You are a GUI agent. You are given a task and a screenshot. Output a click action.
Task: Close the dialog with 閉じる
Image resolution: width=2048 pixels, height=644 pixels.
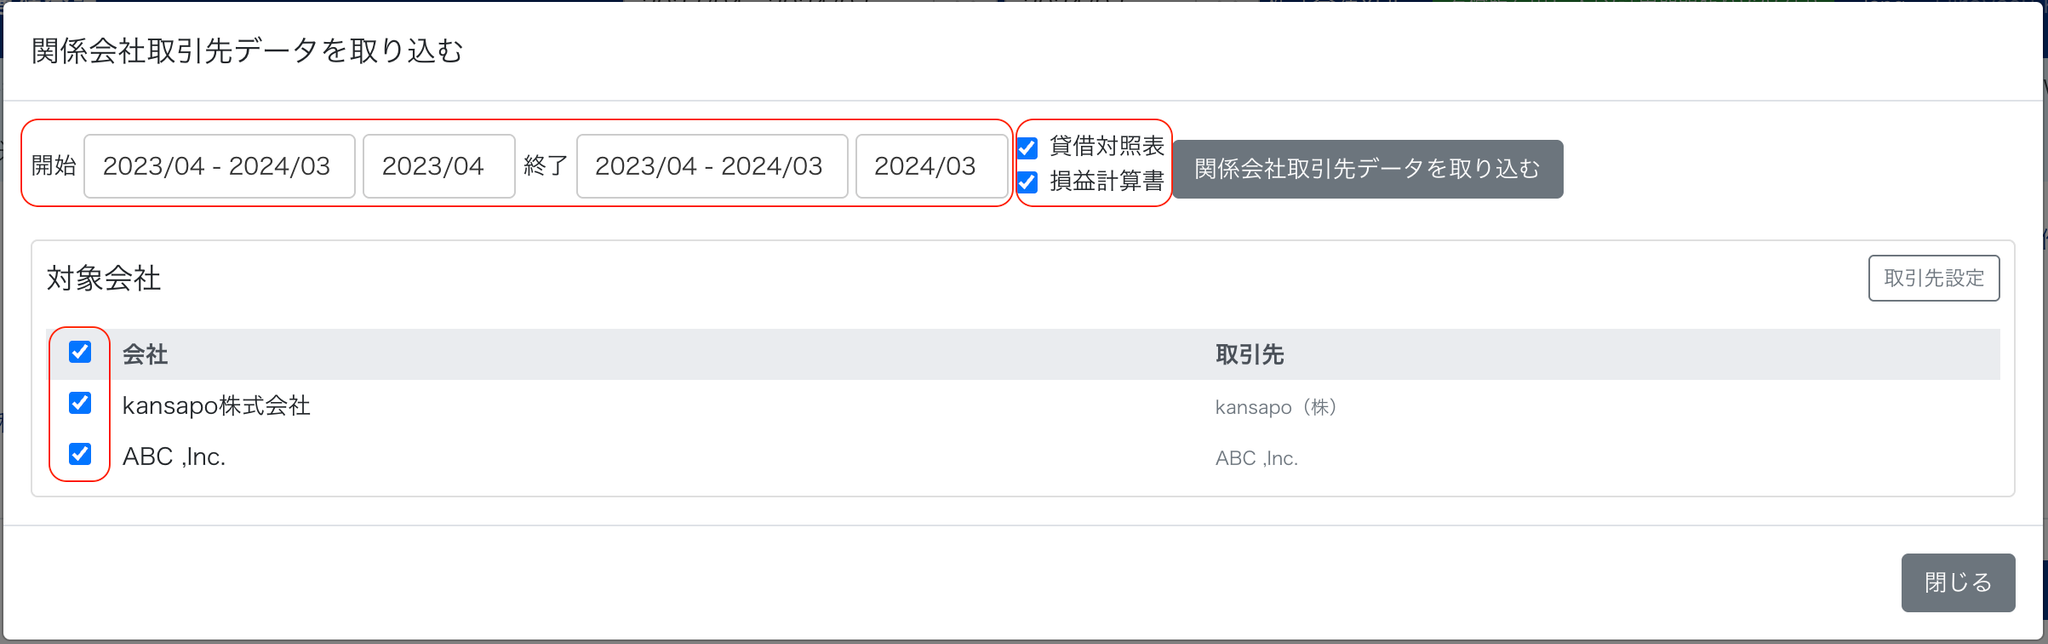click(1958, 582)
